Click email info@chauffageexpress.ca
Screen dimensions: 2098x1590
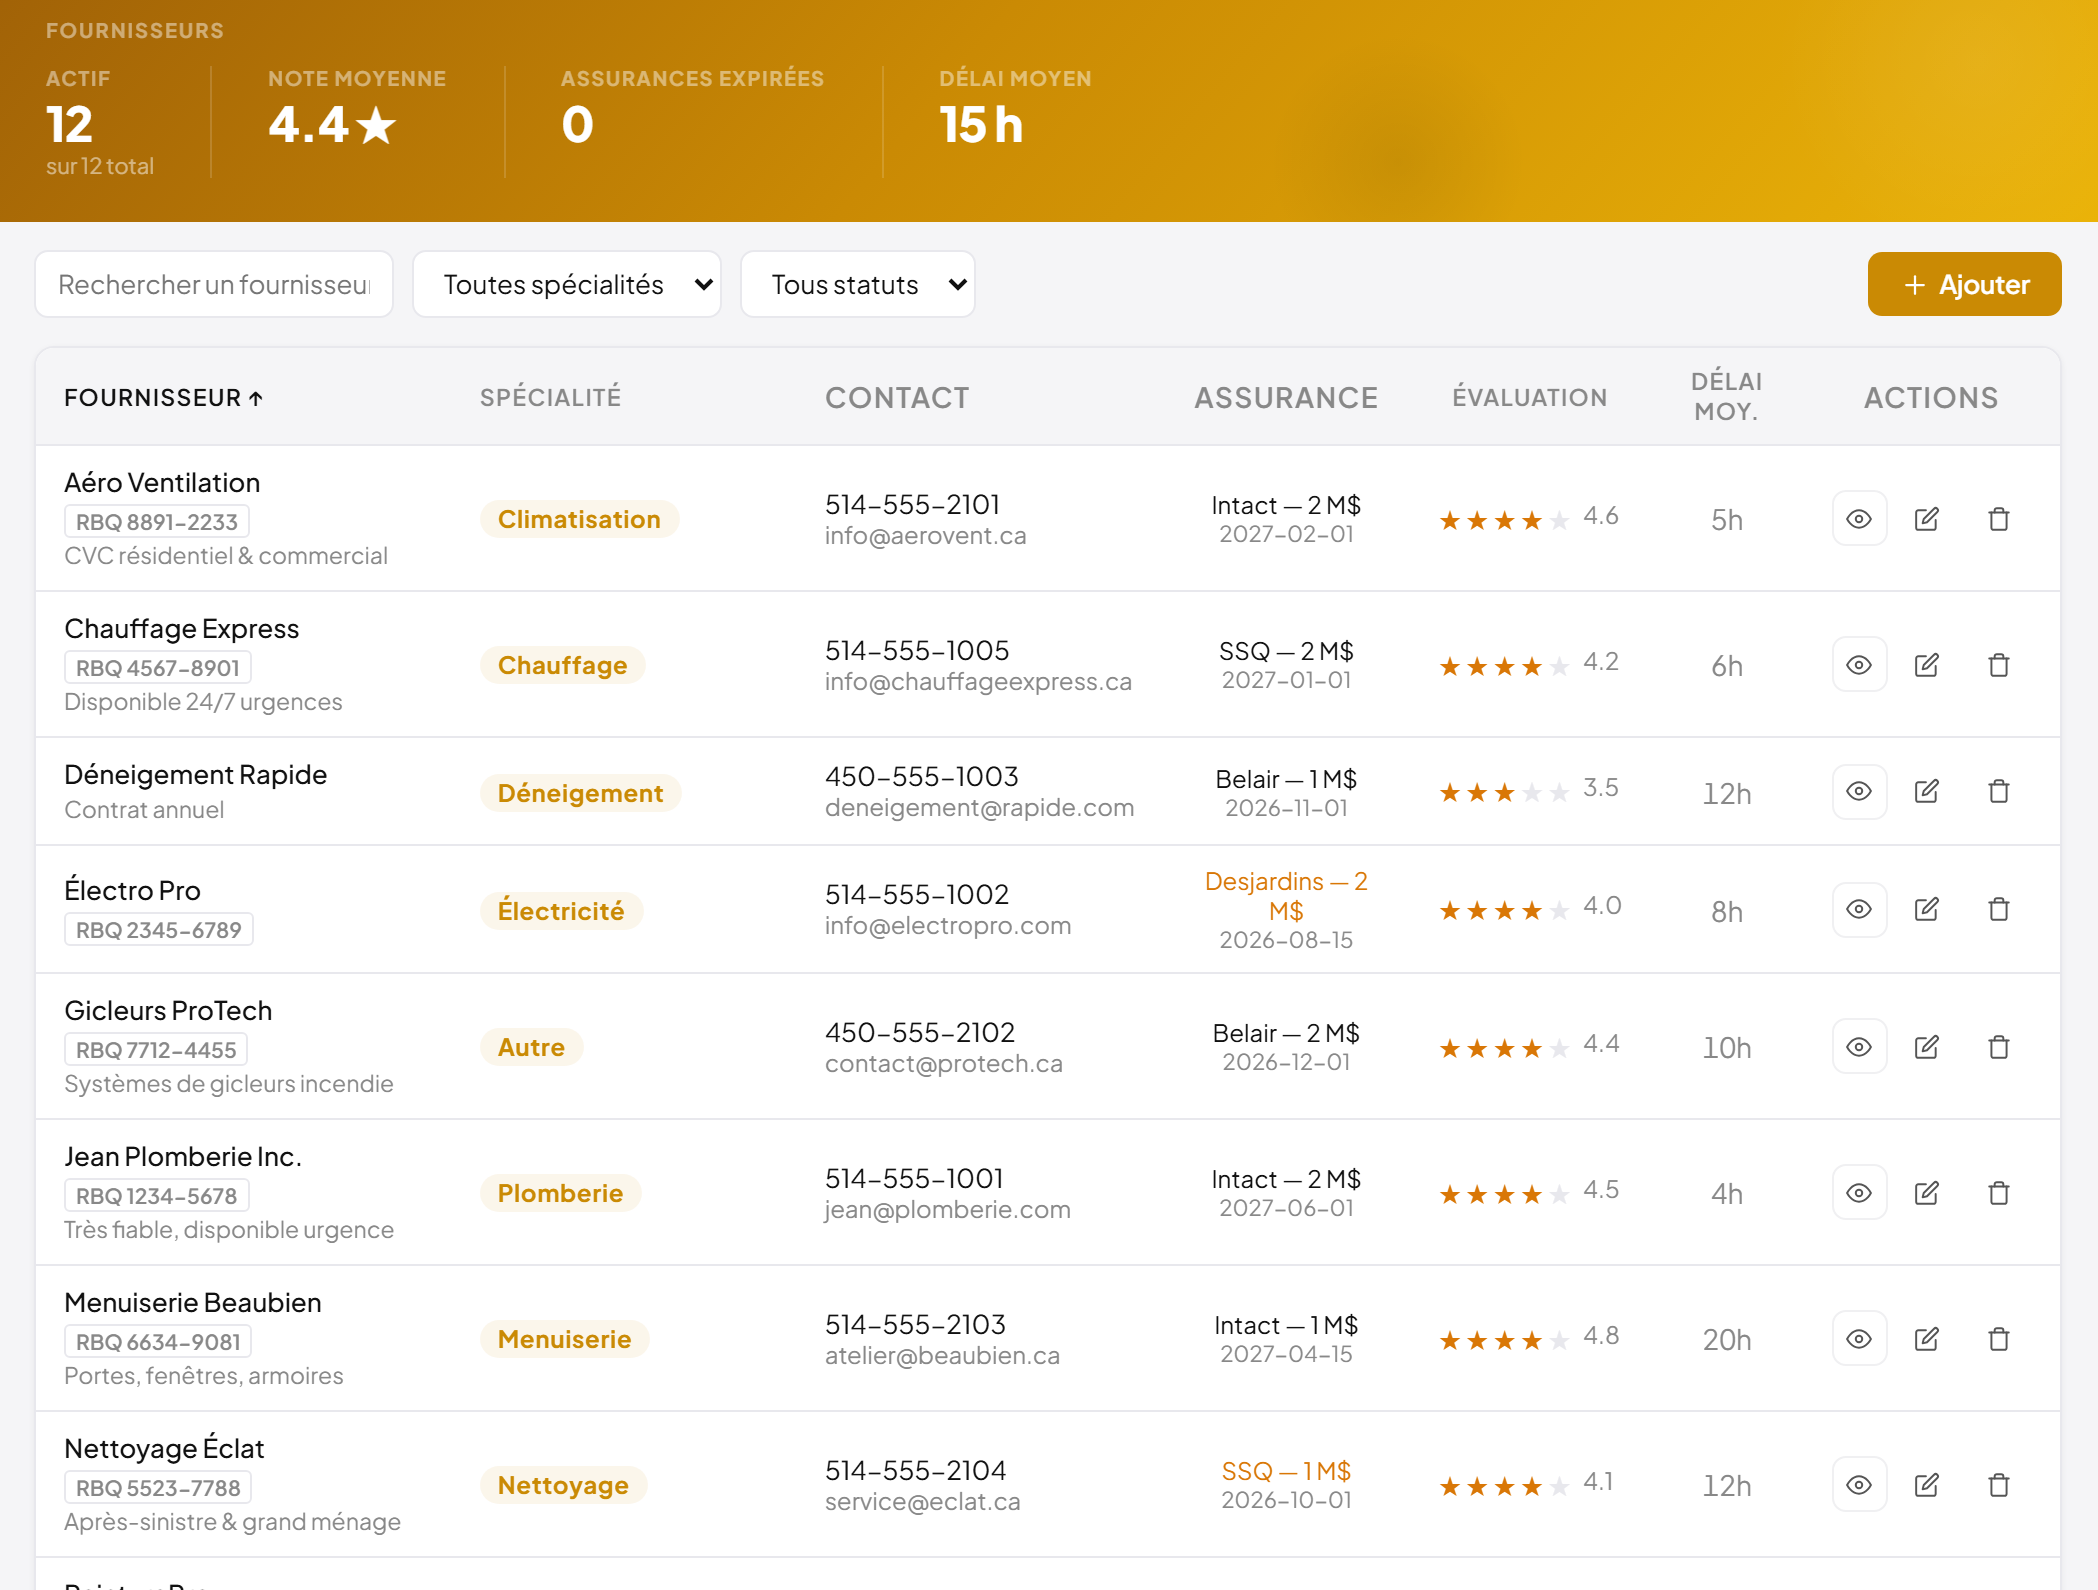[979, 682]
